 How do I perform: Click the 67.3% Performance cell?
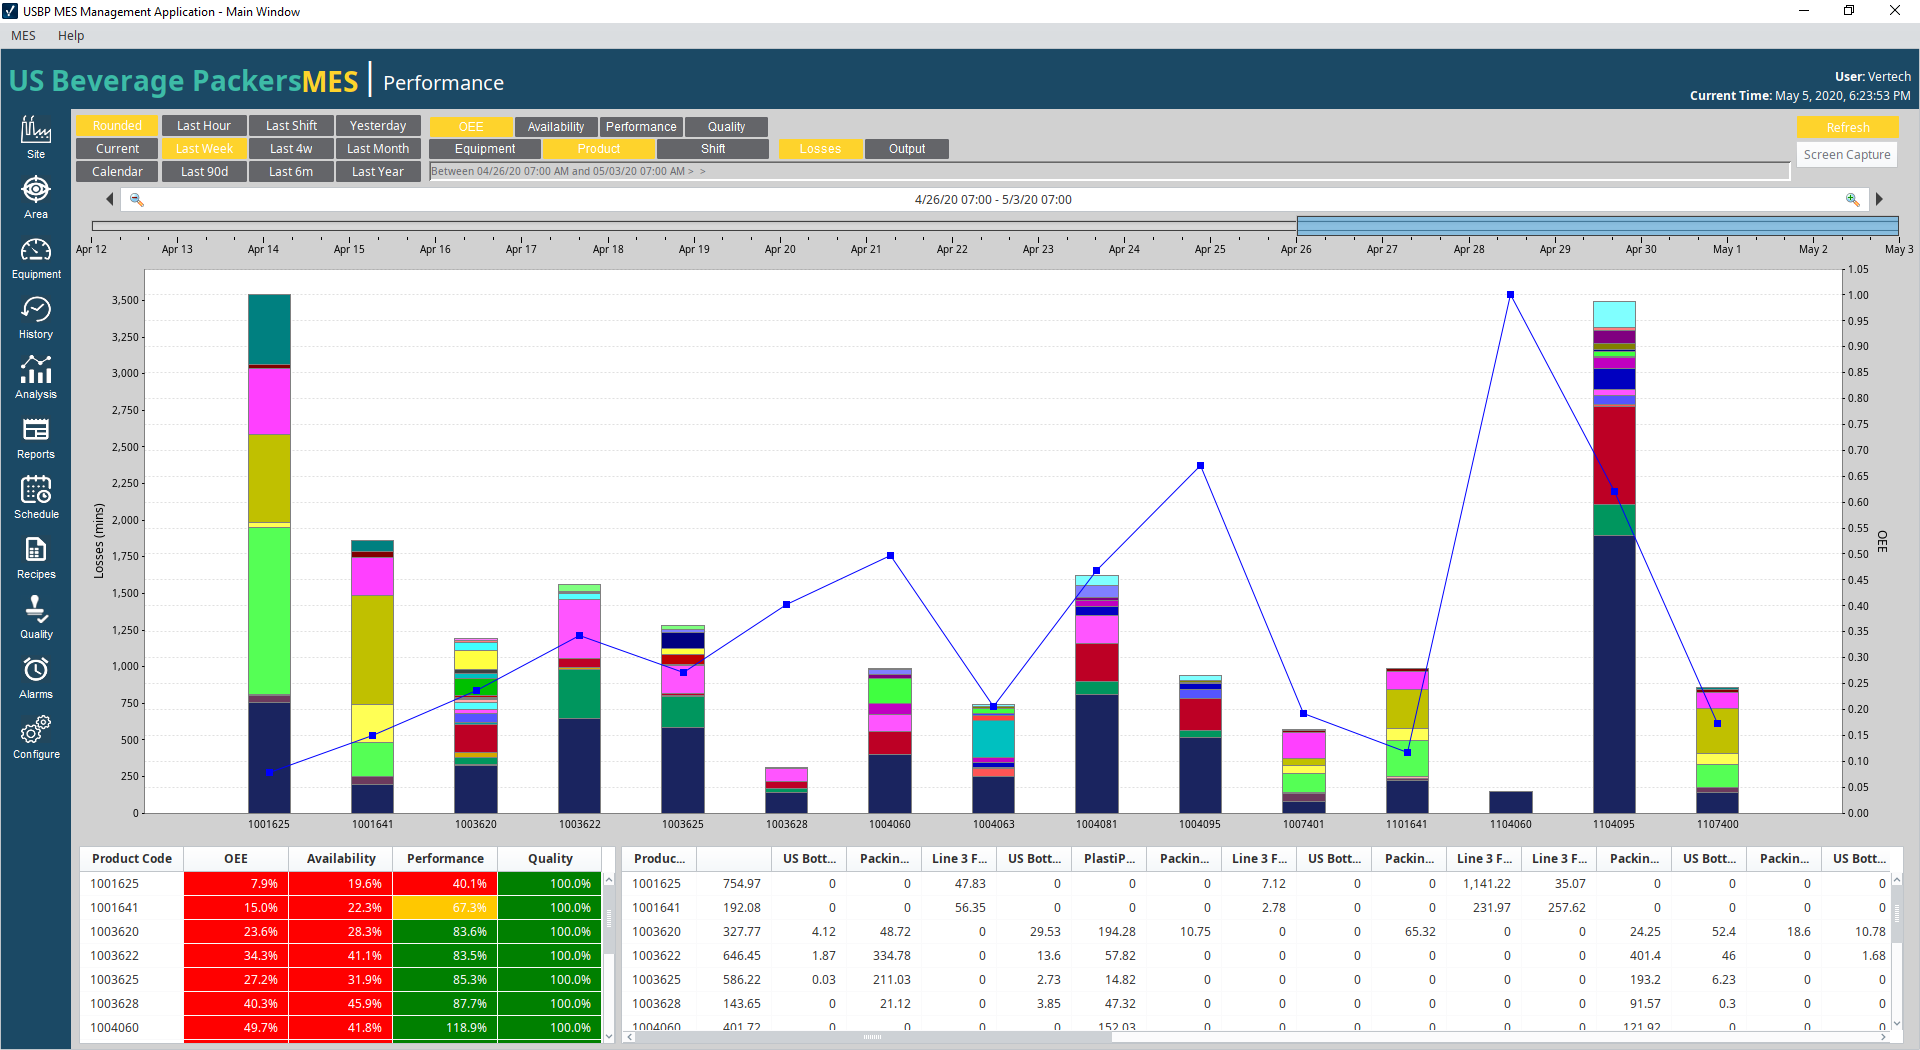[x=445, y=908]
